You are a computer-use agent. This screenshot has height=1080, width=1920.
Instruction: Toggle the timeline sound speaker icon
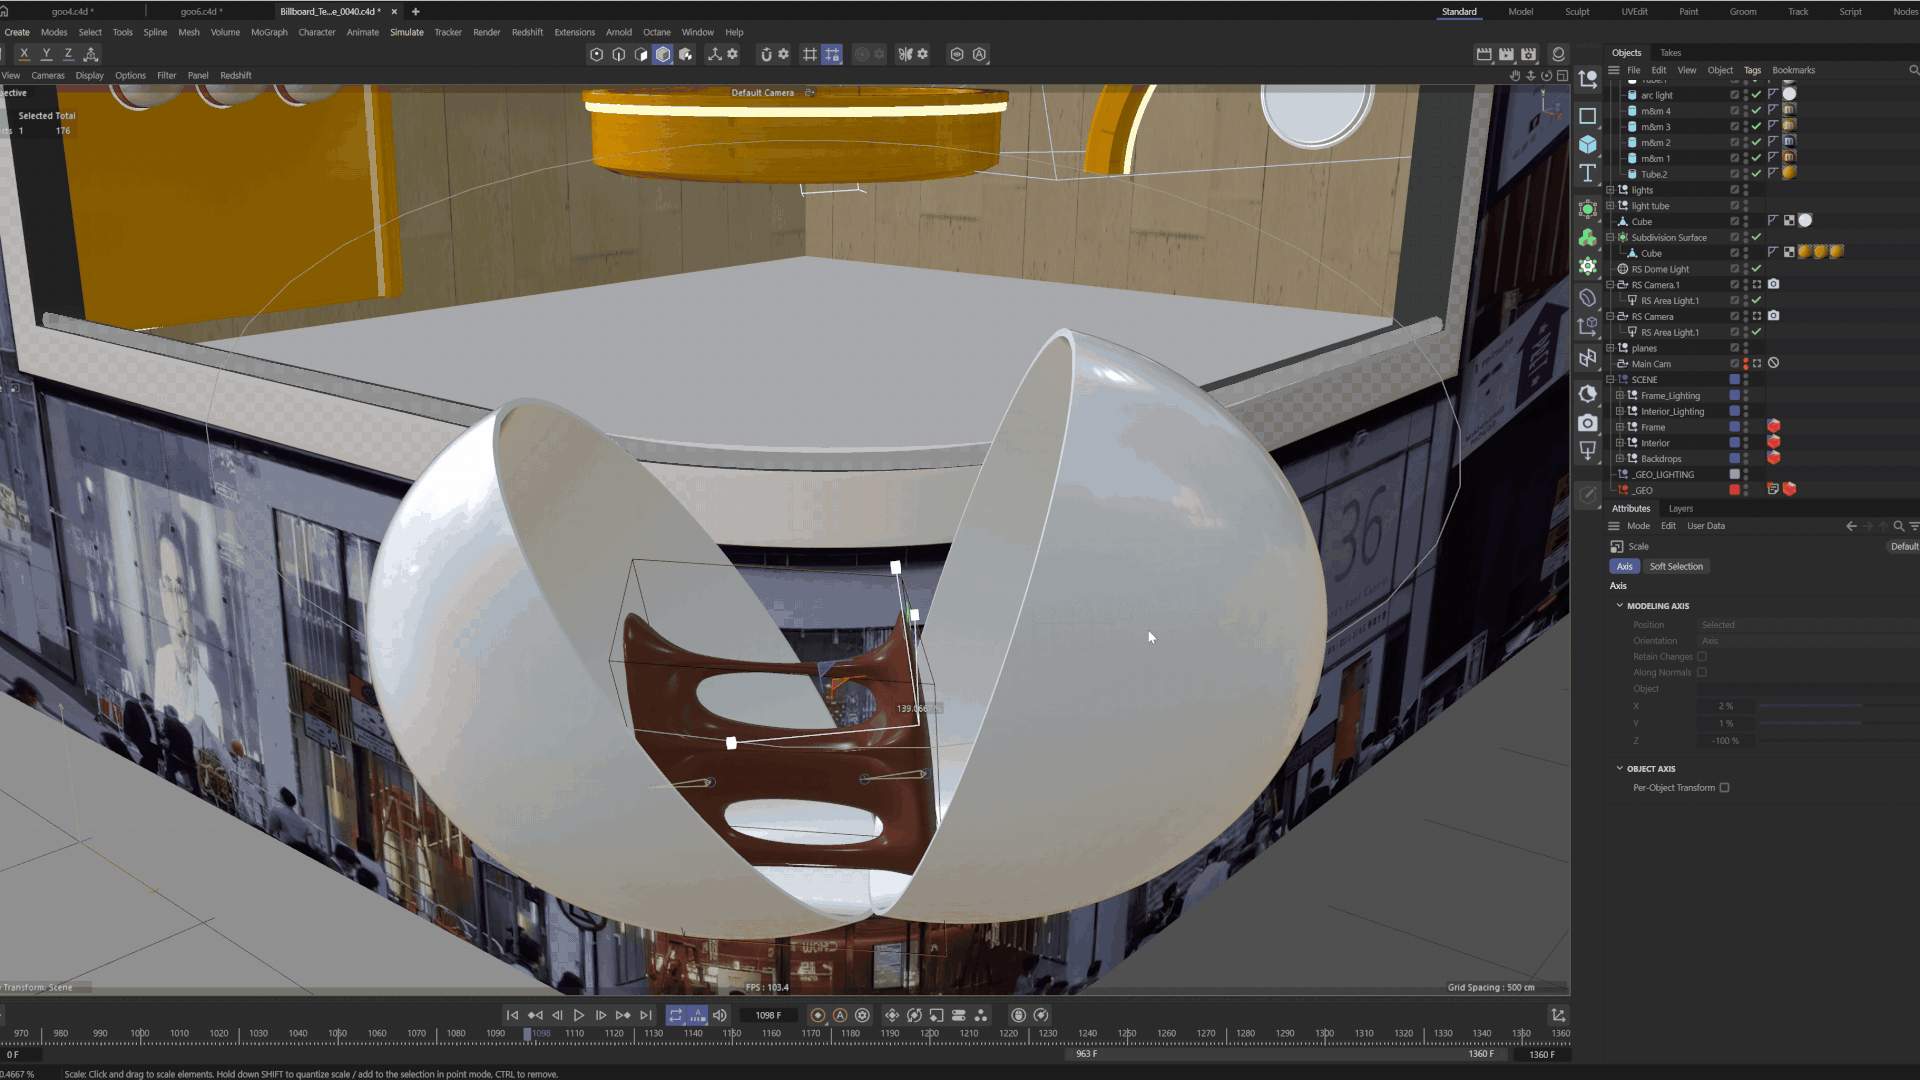720,1015
